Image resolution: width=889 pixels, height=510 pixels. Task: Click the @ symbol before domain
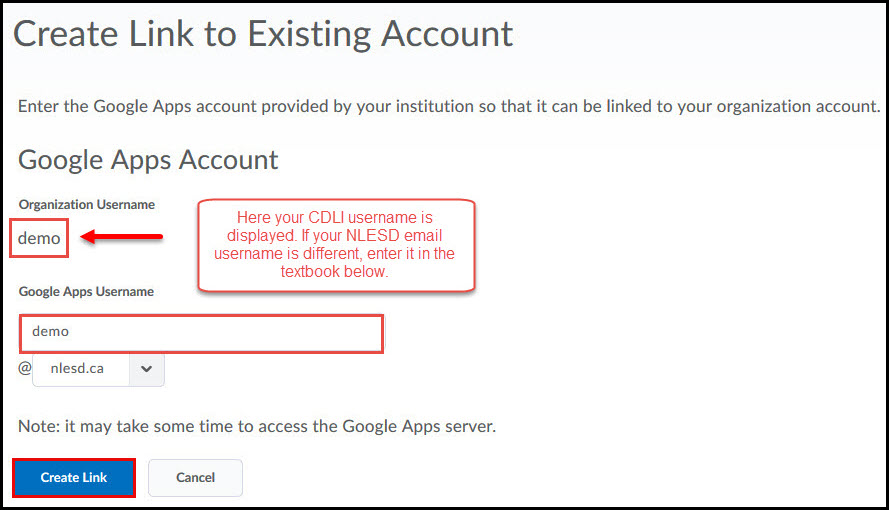click(x=25, y=368)
